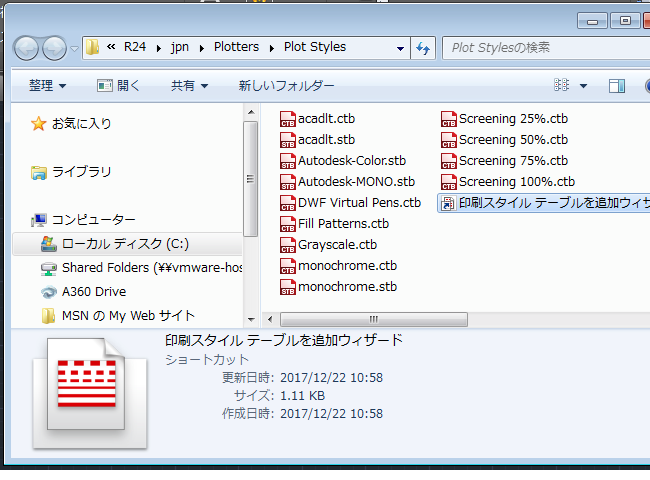Click the Refresh button beside address bar

(x=423, y=48)
